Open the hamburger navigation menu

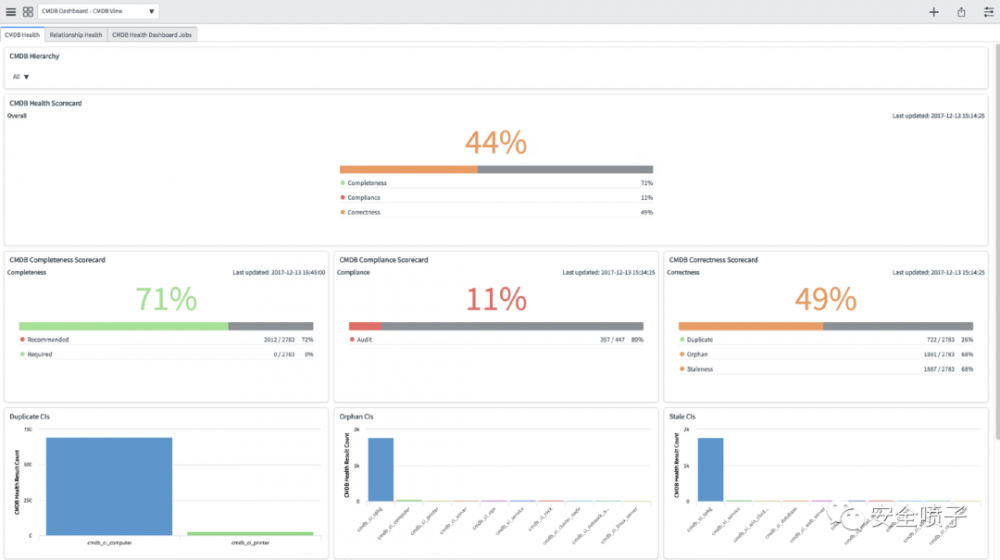(x=11, y=11)
